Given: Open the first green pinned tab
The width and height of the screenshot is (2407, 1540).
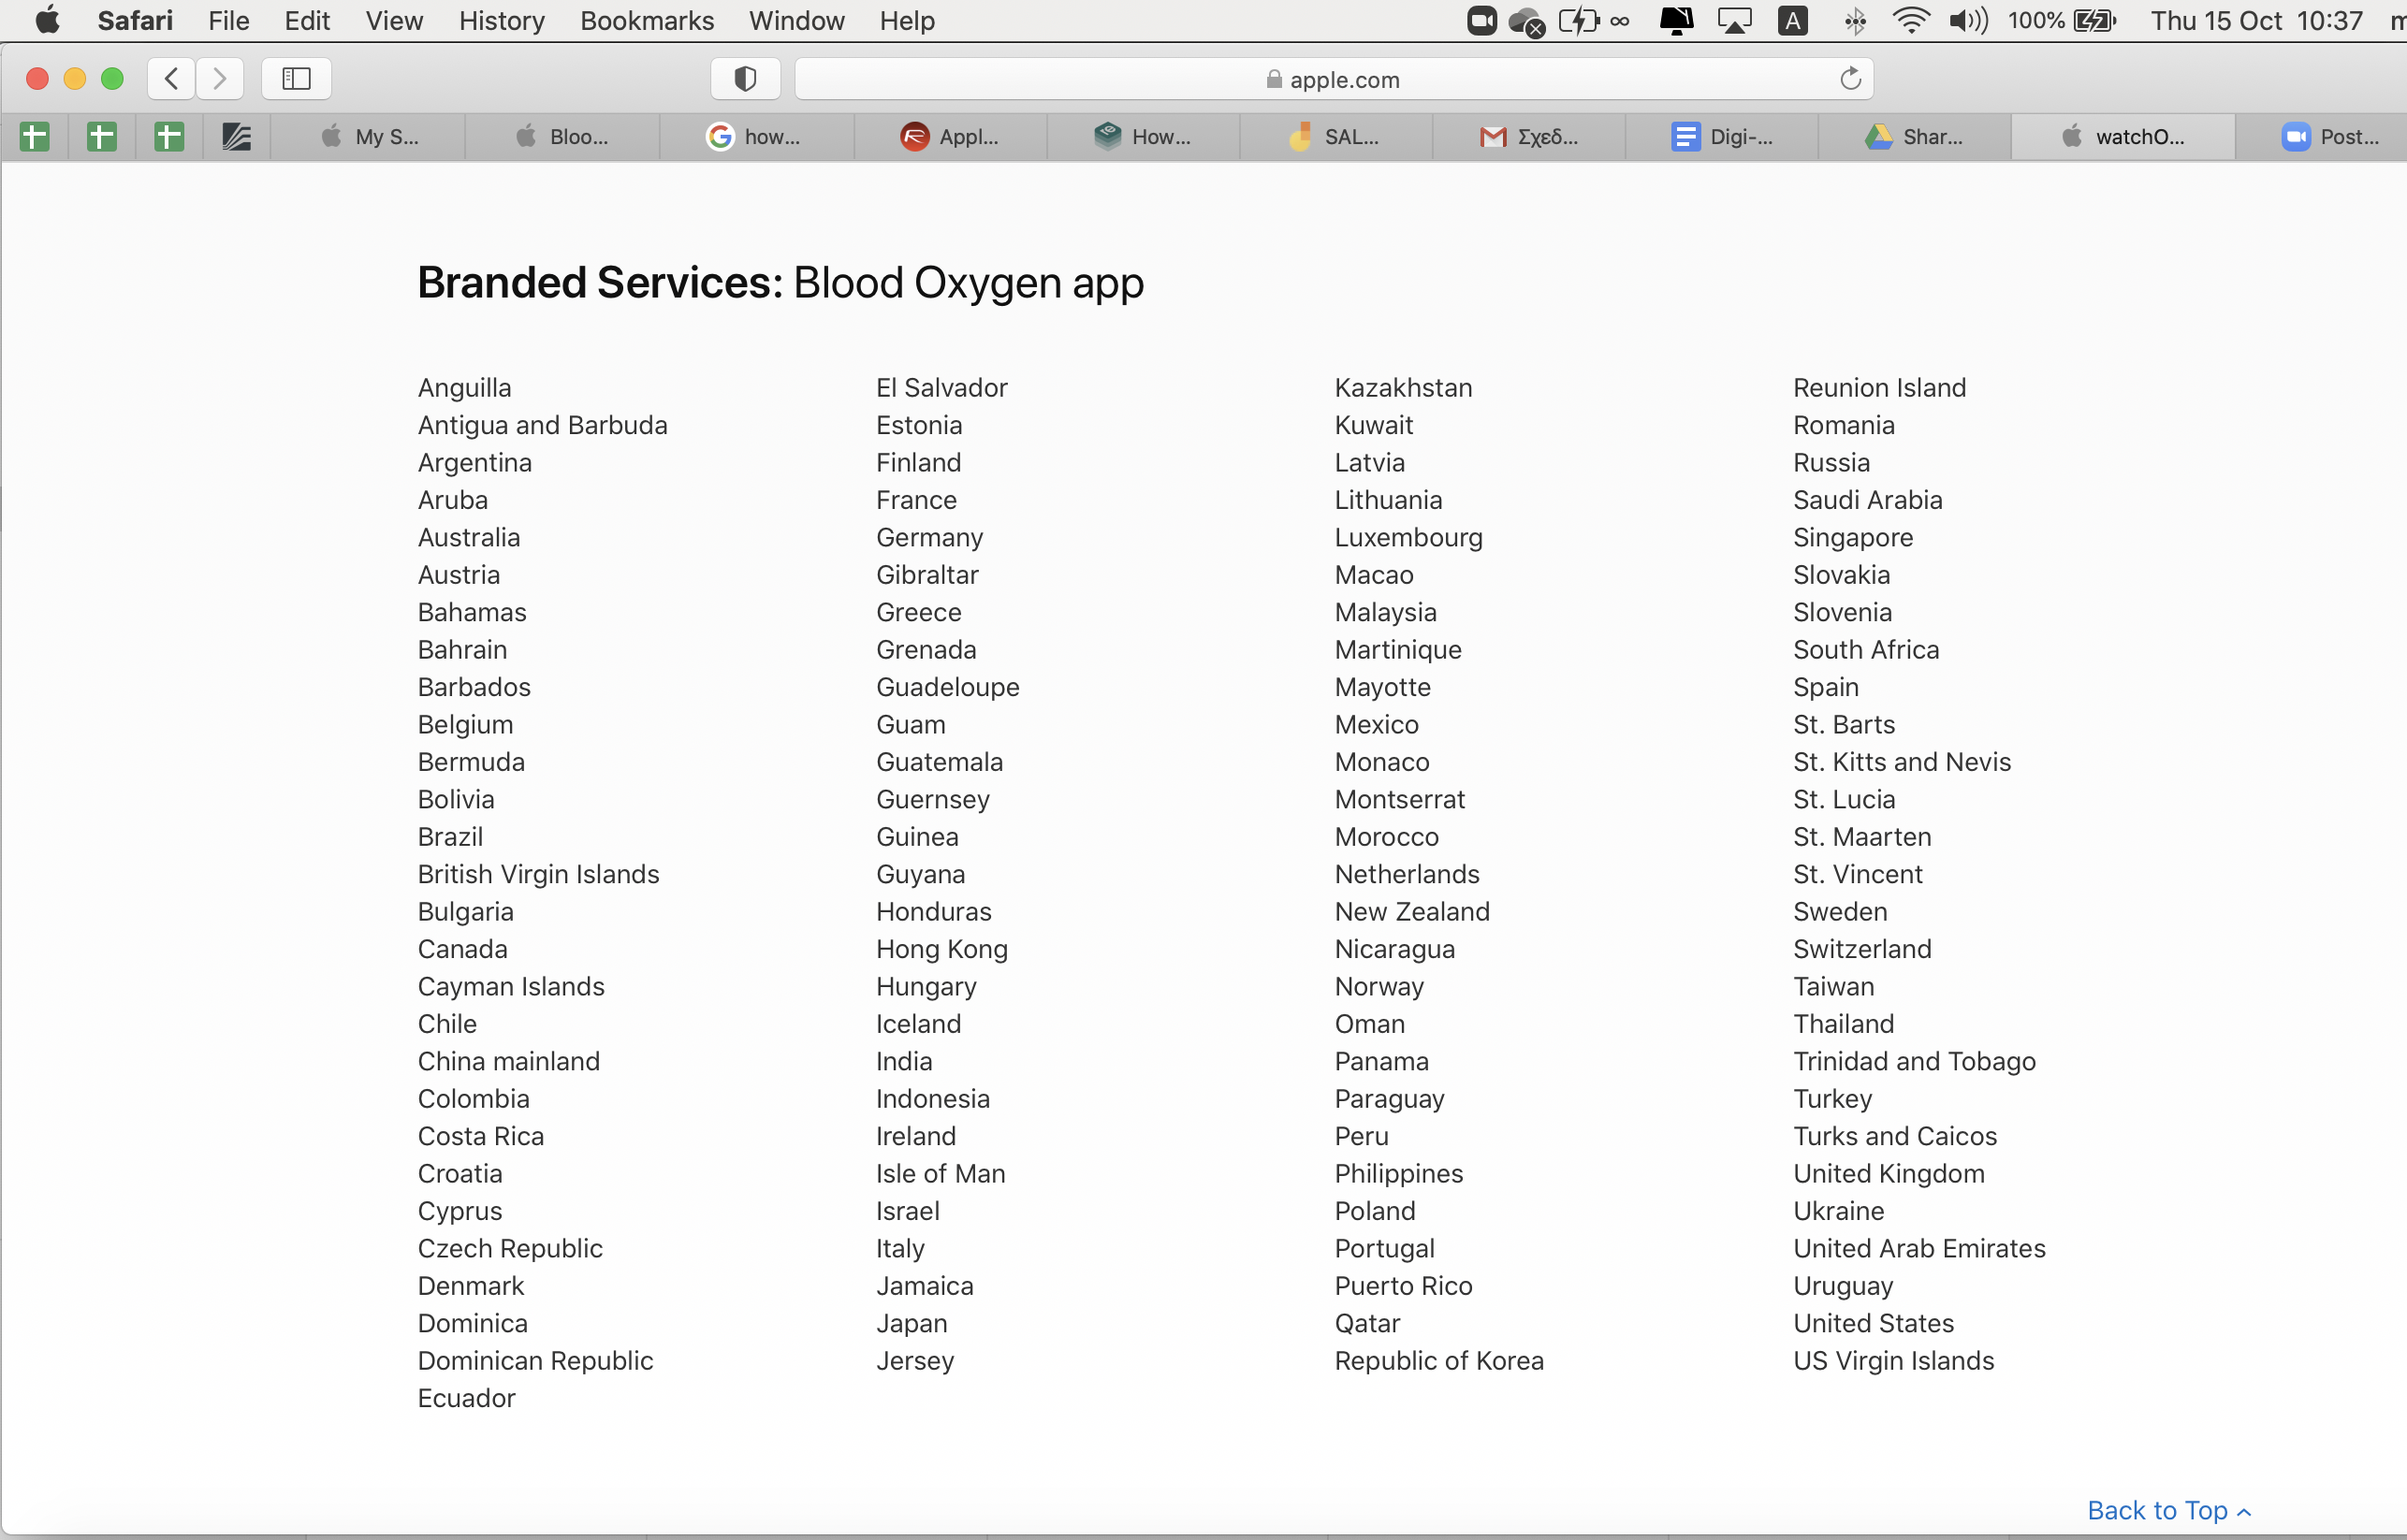Looking at the screenshot, I should [35, 137].
